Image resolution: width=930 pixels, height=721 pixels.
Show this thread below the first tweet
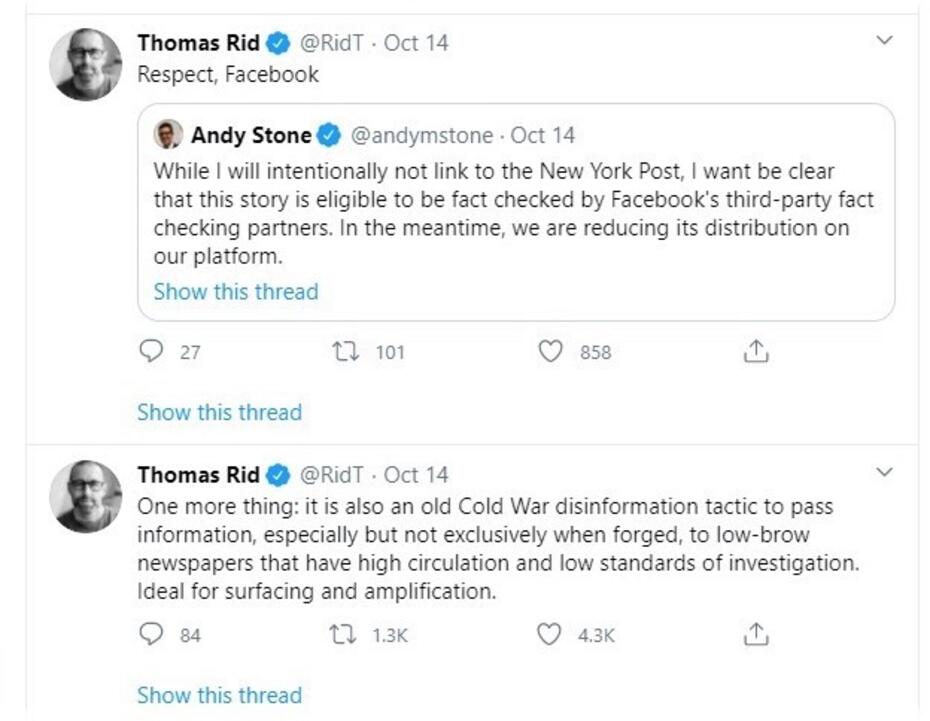click(x=219, y=412)
